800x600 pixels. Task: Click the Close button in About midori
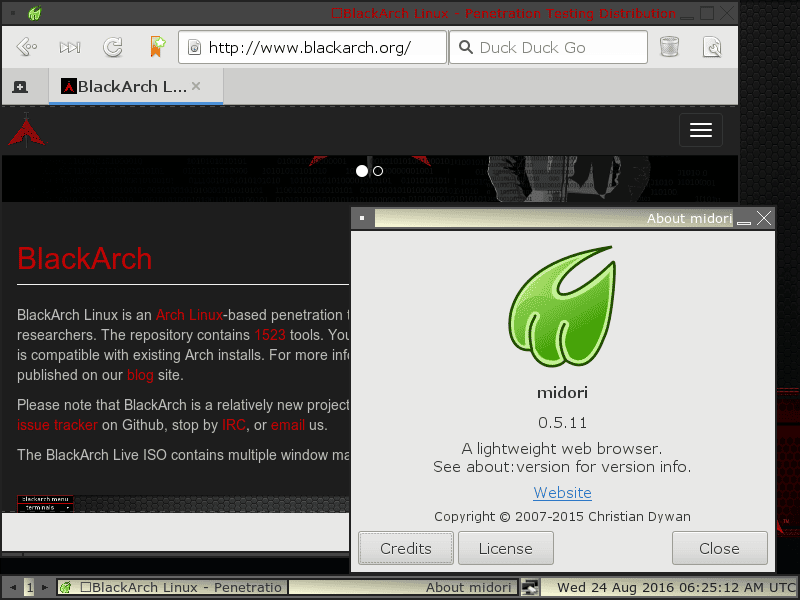[x=719, y=548]
